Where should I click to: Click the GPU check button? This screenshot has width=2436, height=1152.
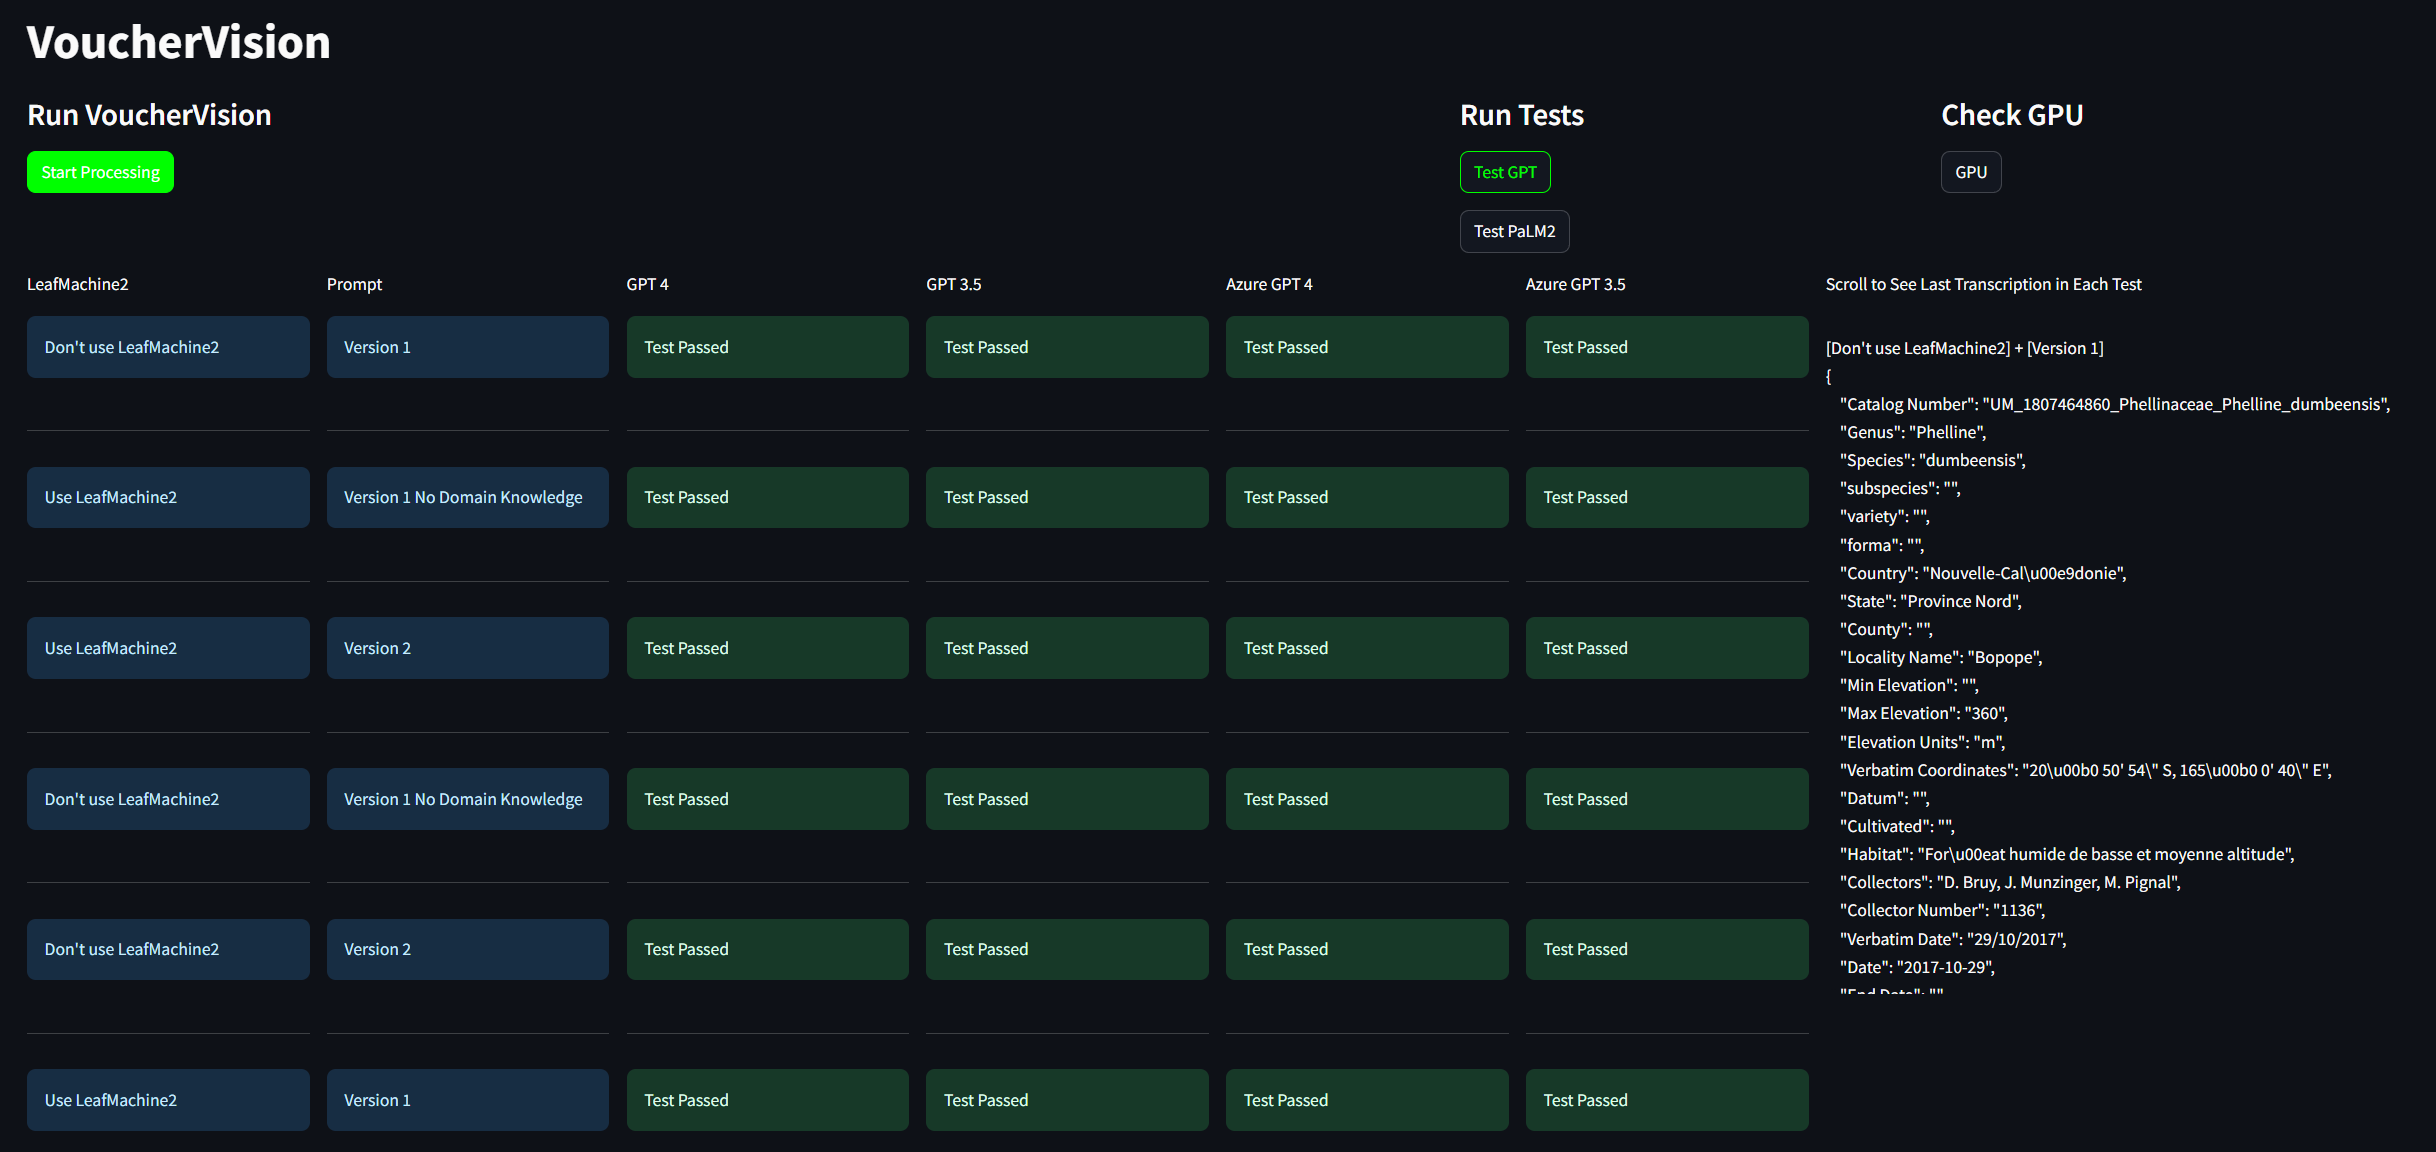point(1970,172)
